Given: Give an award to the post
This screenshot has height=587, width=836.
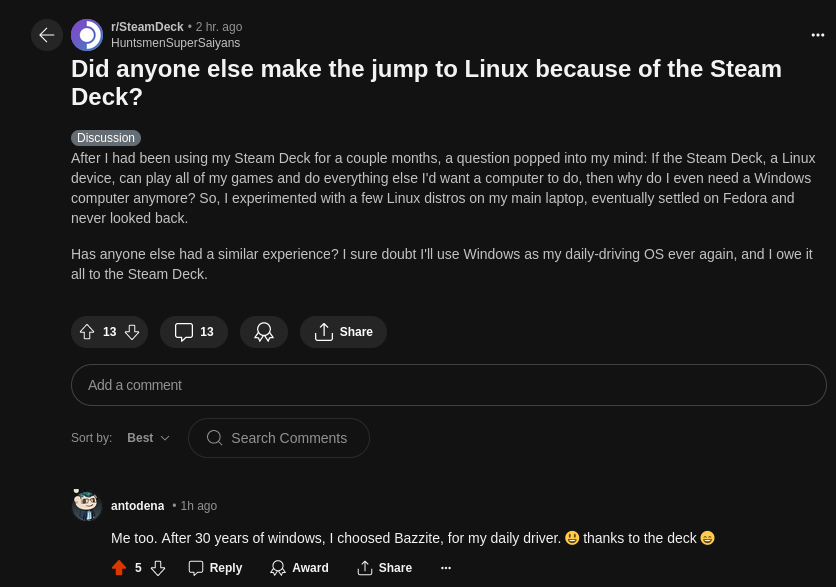Looking at the screenshot, I should coord(264,332).
